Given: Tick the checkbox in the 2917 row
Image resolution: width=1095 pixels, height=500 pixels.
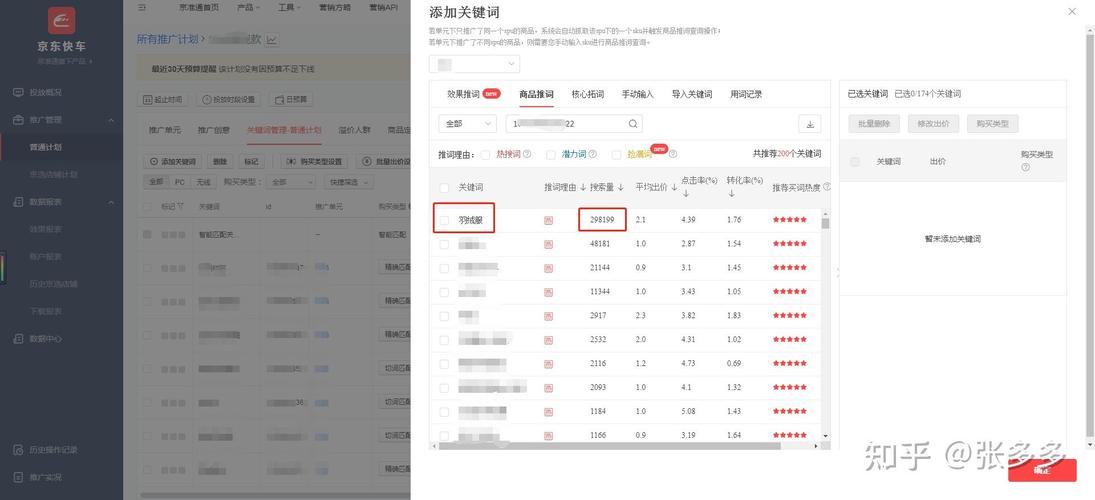Looking at the screenshot, I should pos(444,316).
